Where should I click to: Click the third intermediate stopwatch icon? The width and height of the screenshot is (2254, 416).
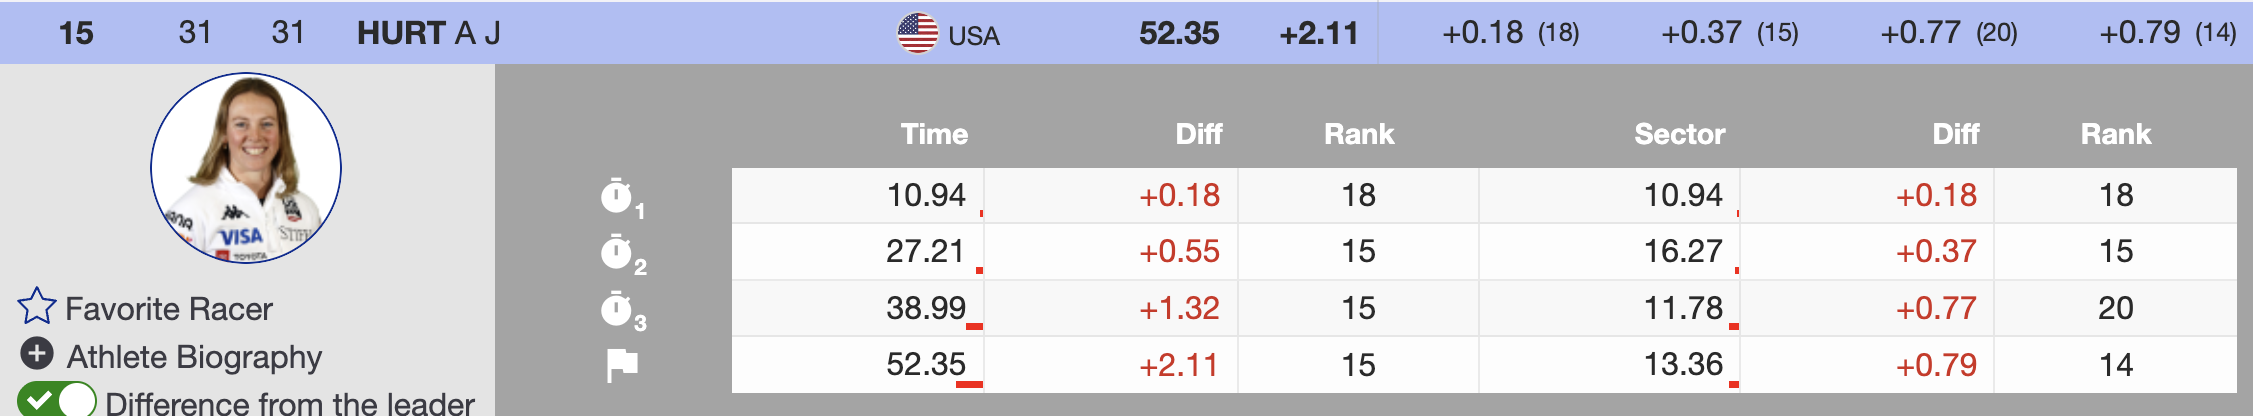click(x=617, y=309)
